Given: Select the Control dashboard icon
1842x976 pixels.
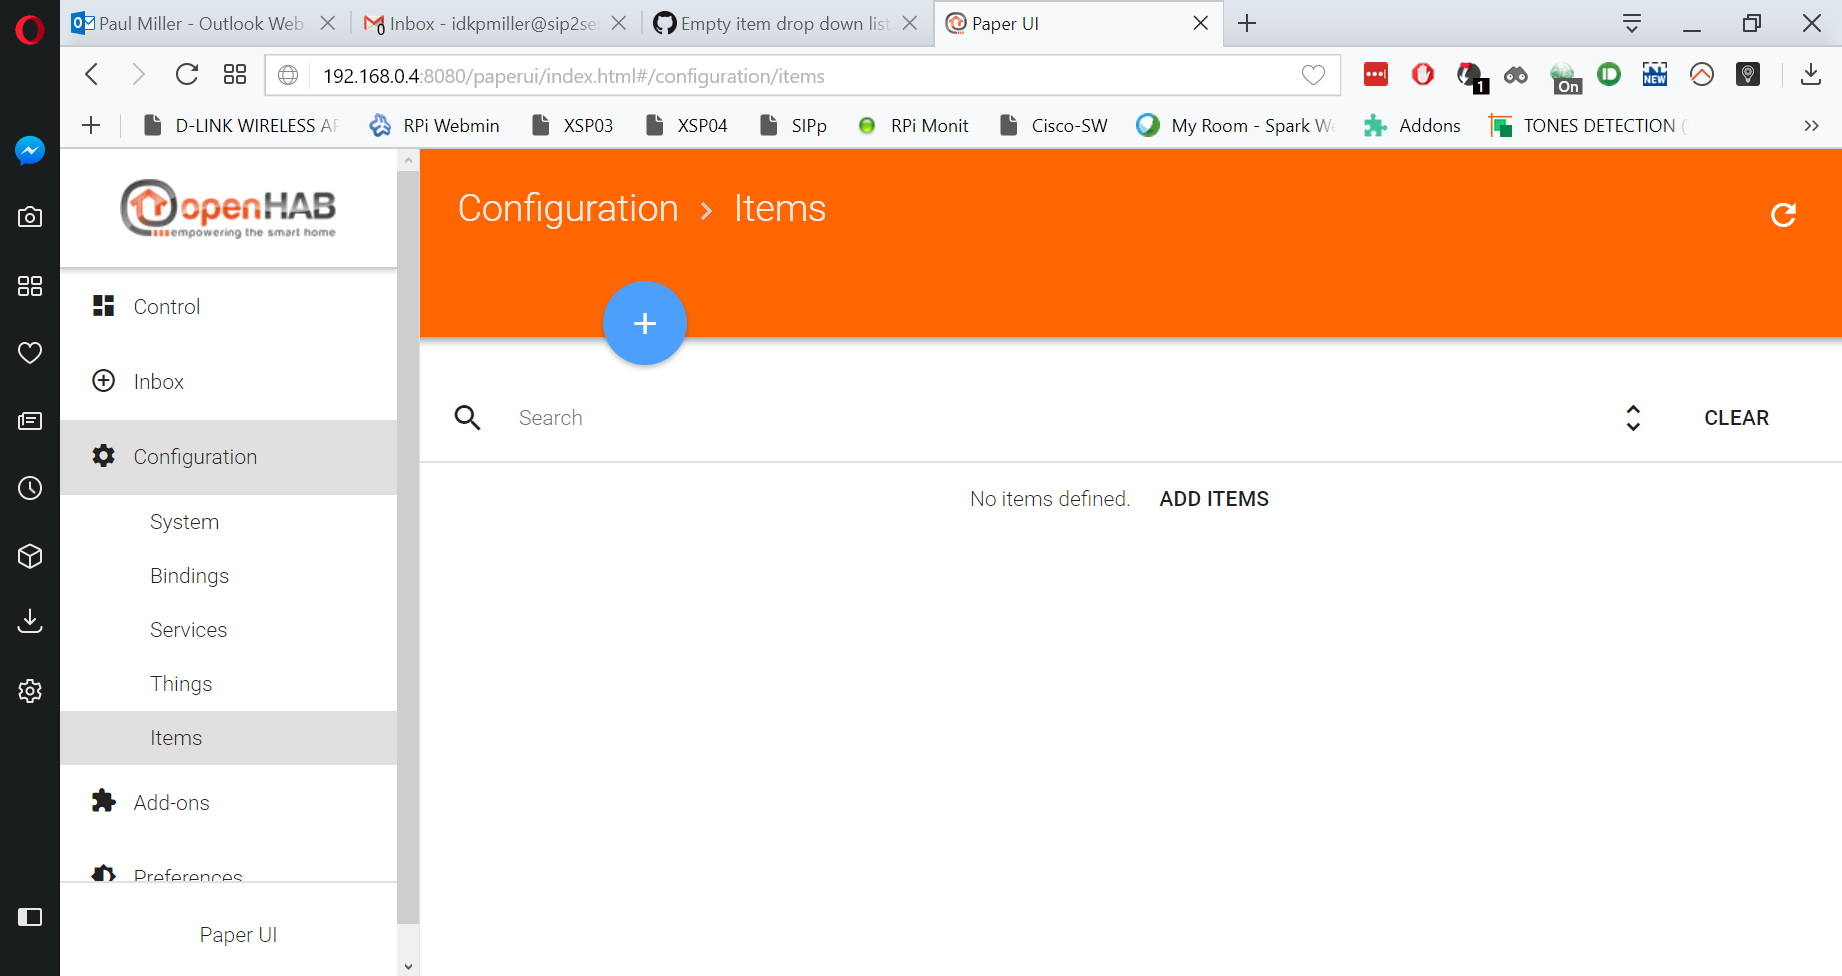Looking at the screenshot, I should [x=103, y=306].
